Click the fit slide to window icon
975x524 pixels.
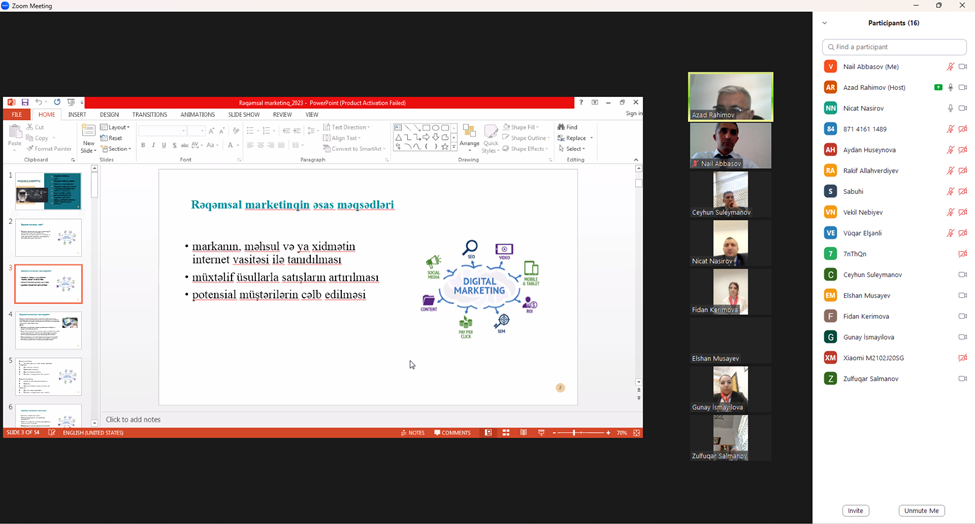point(637,433)
